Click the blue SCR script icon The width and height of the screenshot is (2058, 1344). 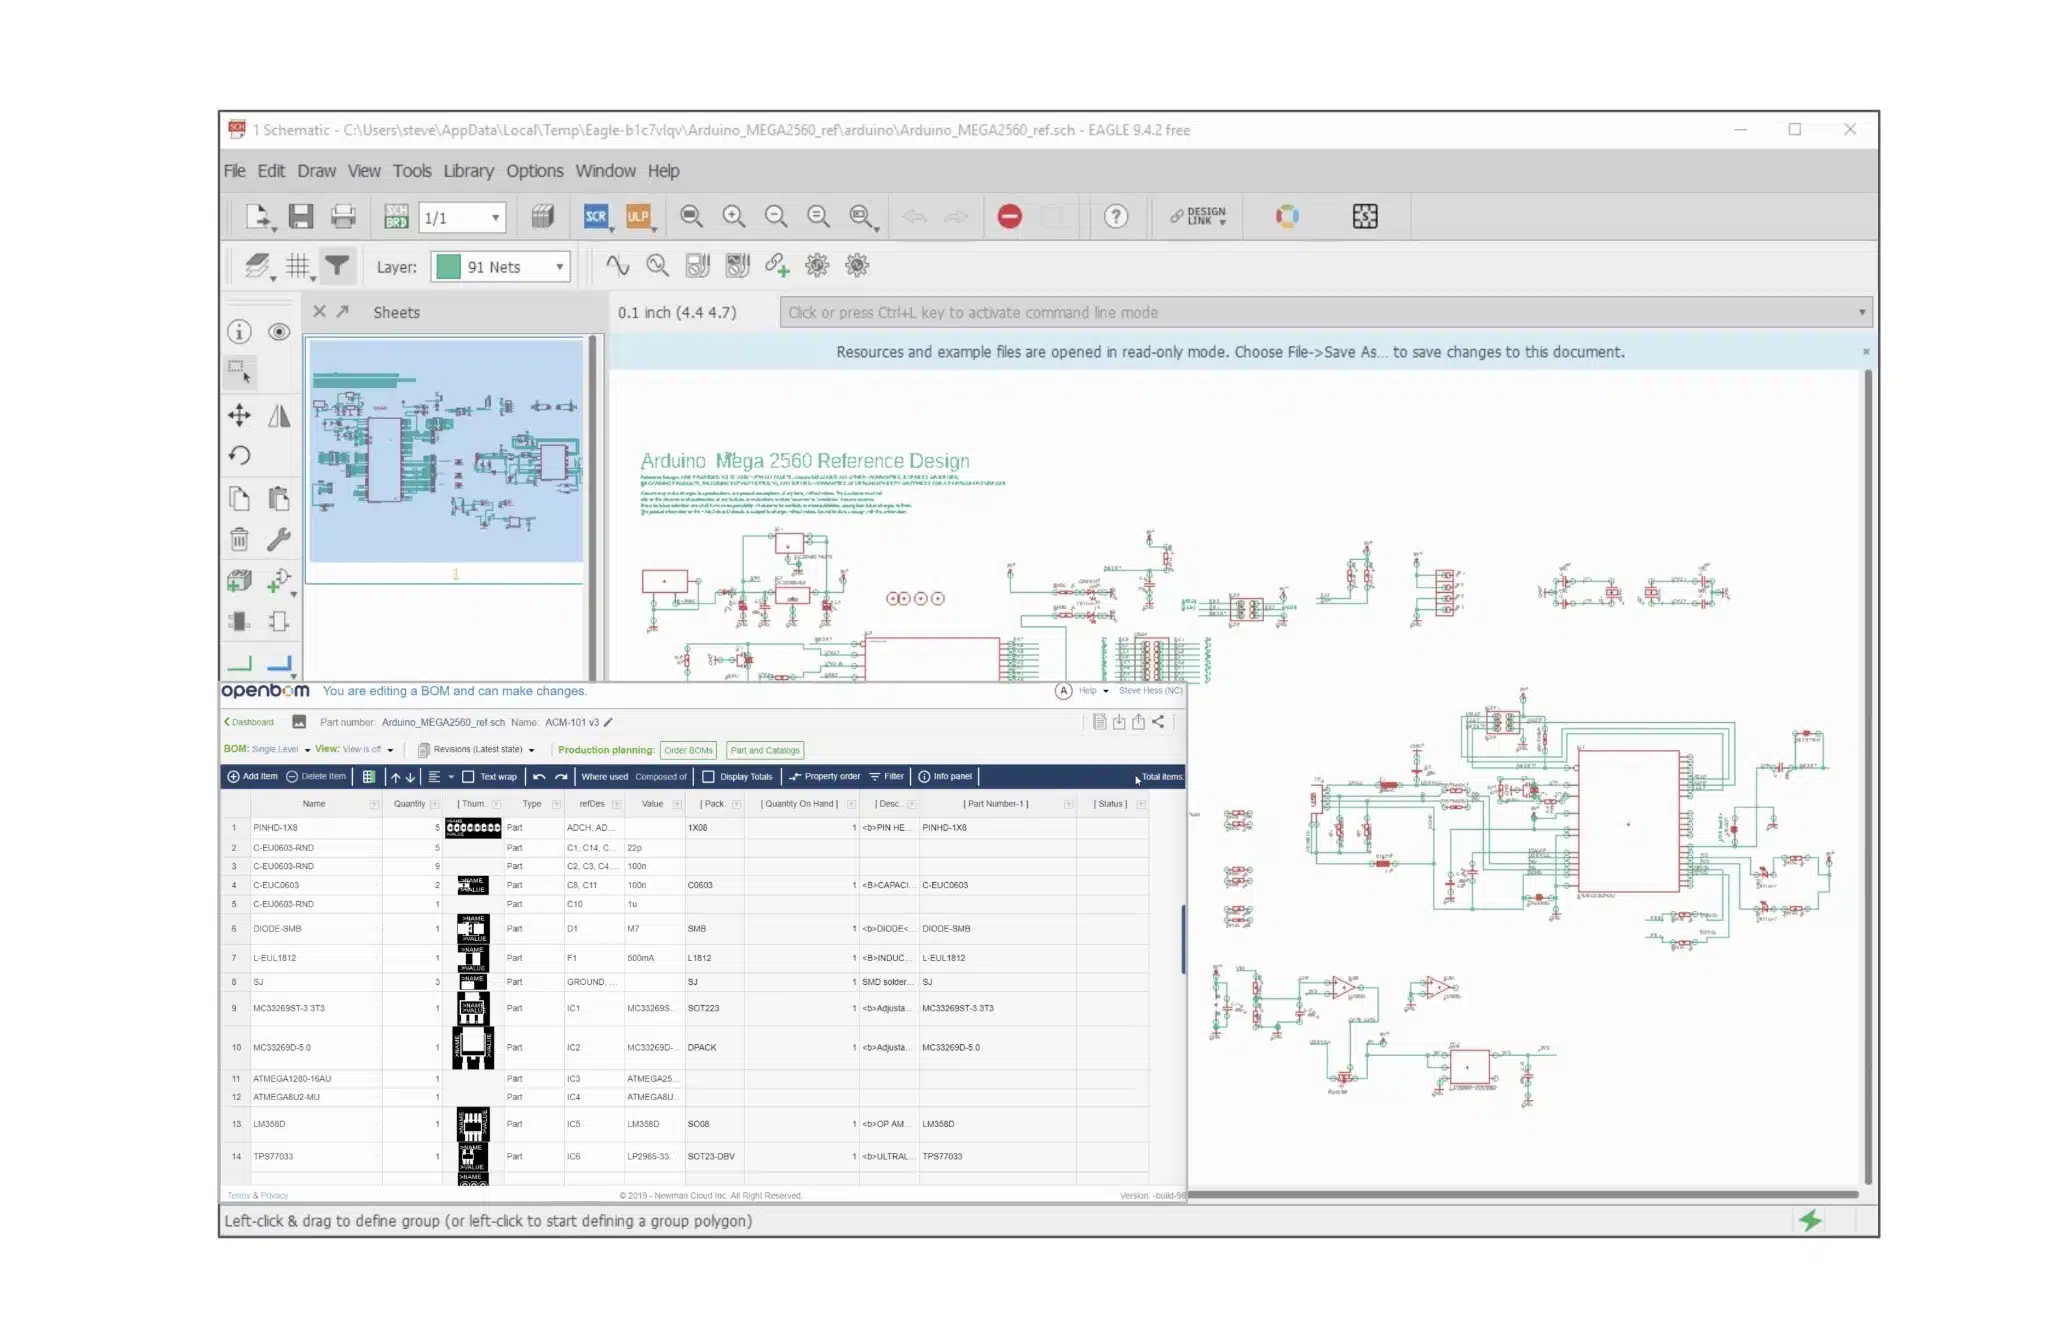click(596, 216)
